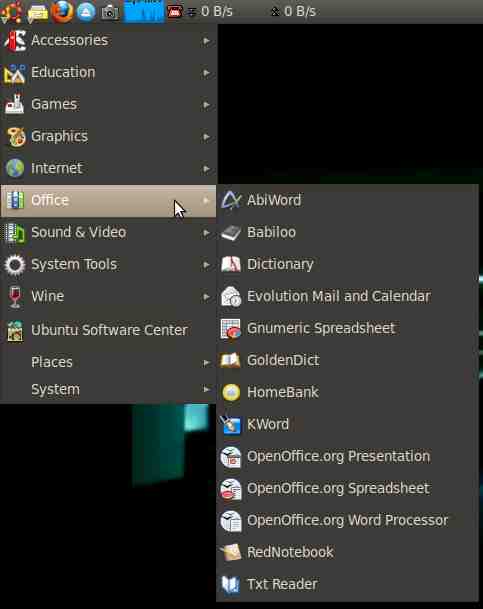Click the OpenOffice.org Spreadsheet icon
Screen dimensions: 483x609
tap(231, 489)
